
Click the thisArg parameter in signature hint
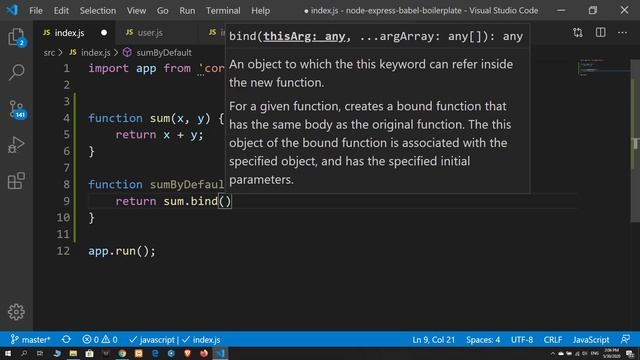304,36
